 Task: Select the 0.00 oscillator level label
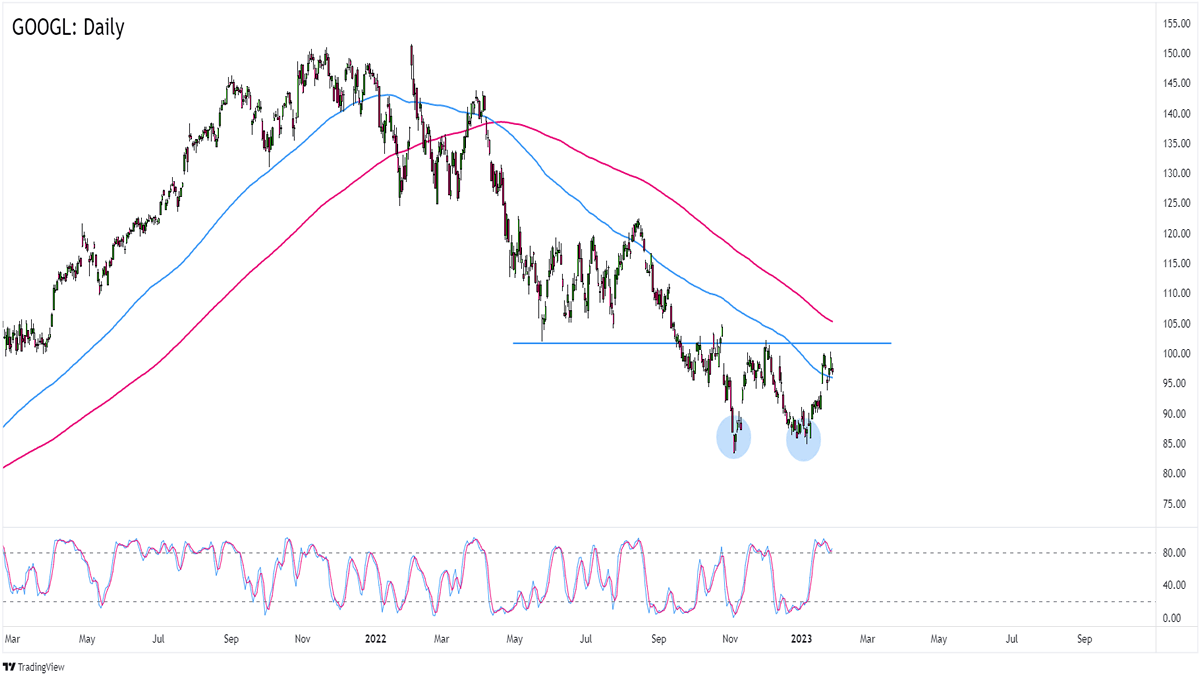pos(1171,618)
